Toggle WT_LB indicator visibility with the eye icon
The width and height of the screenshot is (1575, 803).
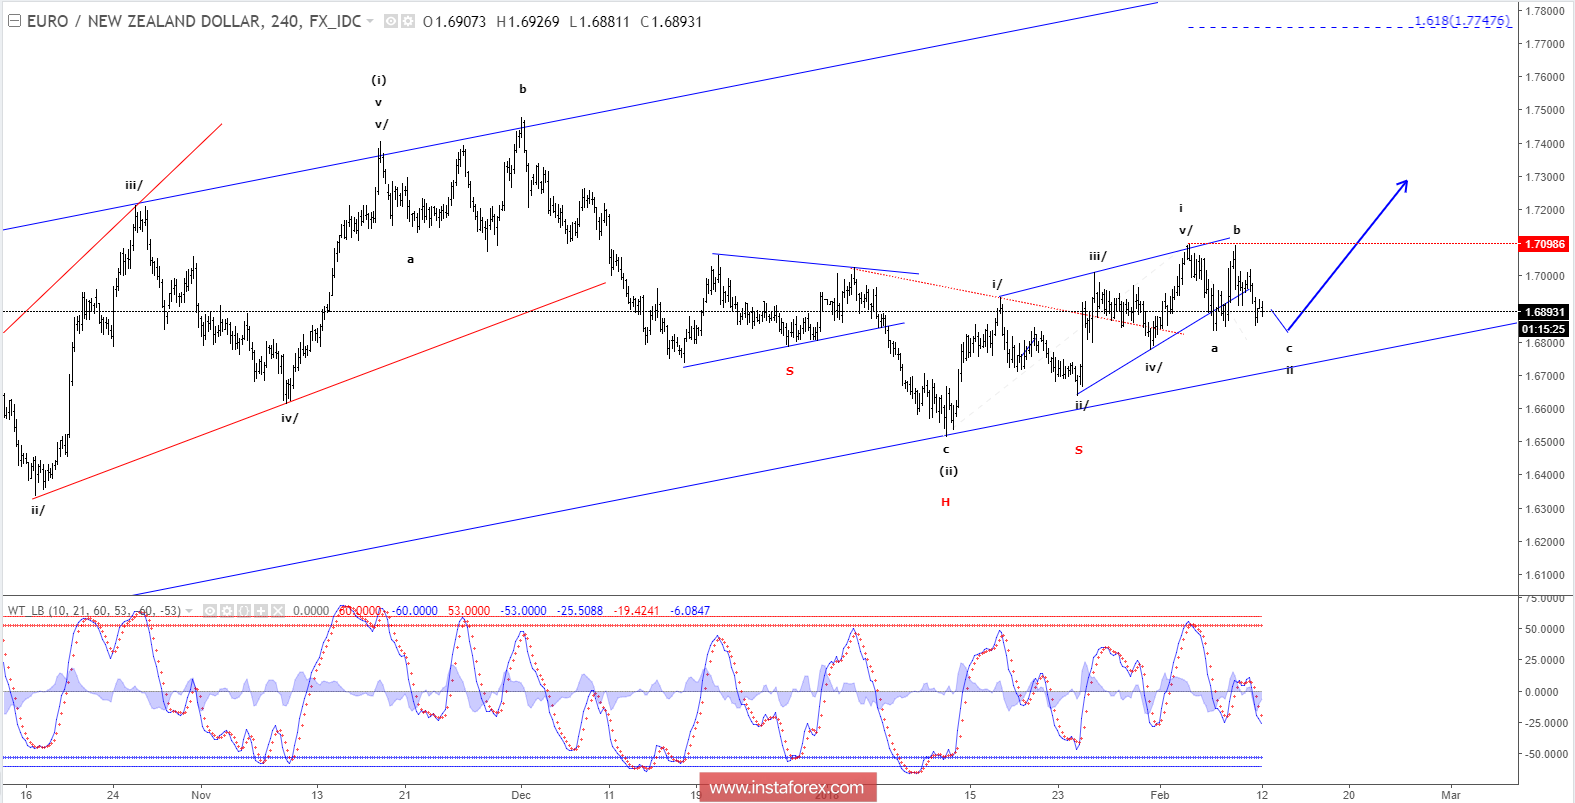(209, 610)
